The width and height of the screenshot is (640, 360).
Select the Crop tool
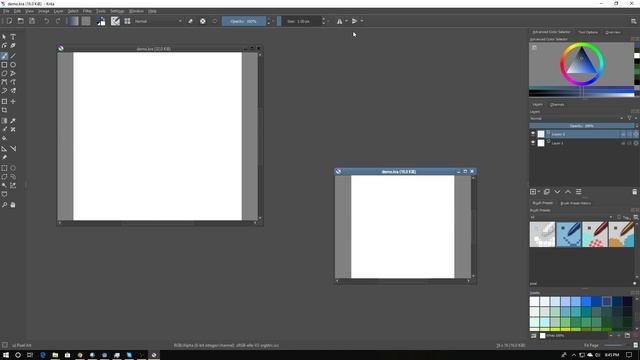[x=4, y=110]
